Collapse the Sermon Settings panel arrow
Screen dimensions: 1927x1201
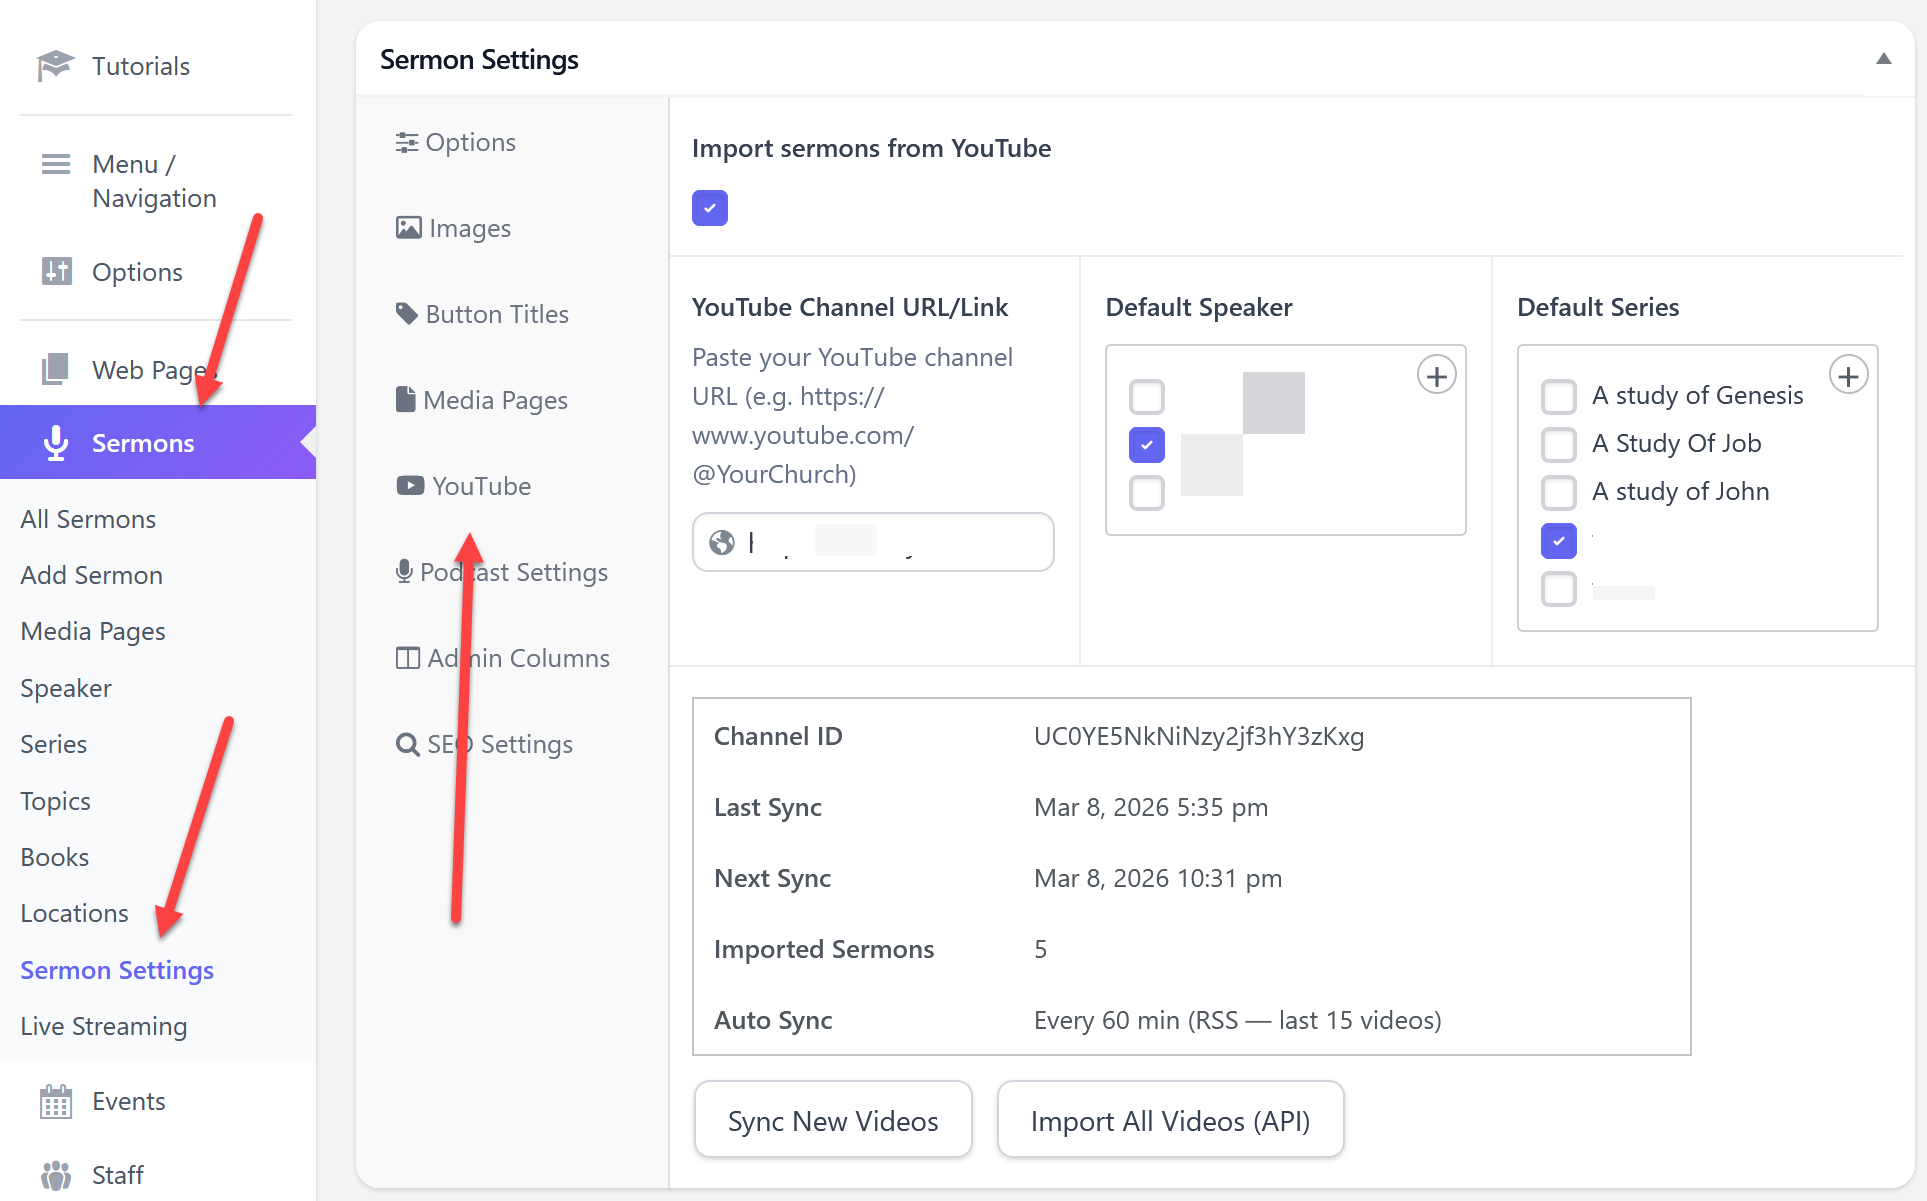coord(1883,59)
